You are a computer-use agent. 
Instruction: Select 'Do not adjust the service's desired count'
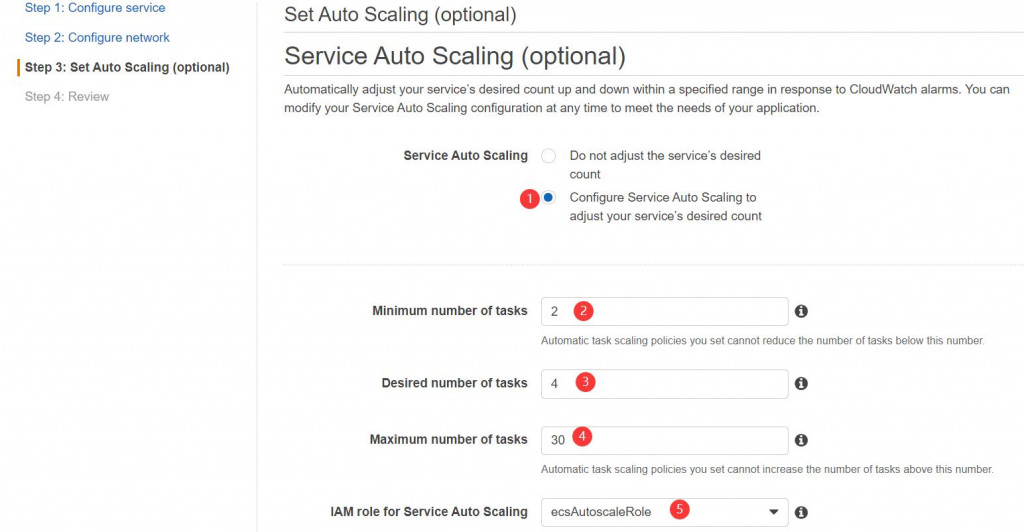pos(548,156)
